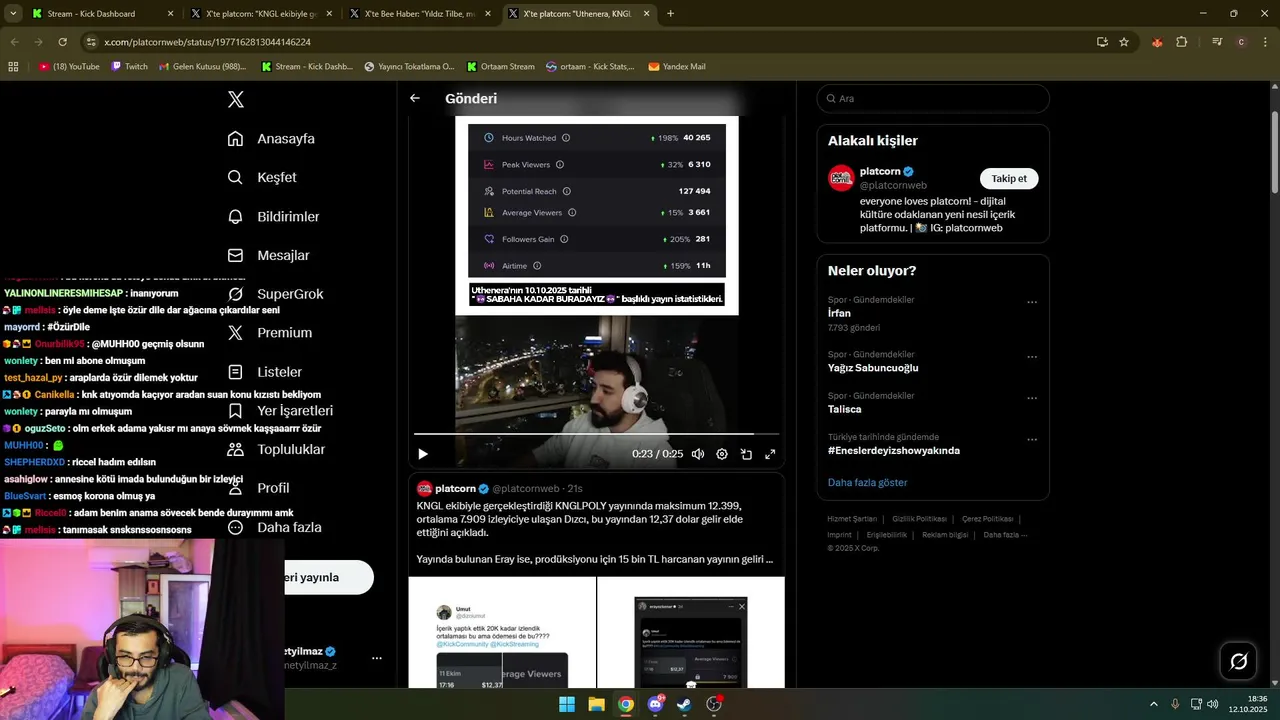
Task: Open SuperGrok in the sidebar
Action: tap(275, 294)
